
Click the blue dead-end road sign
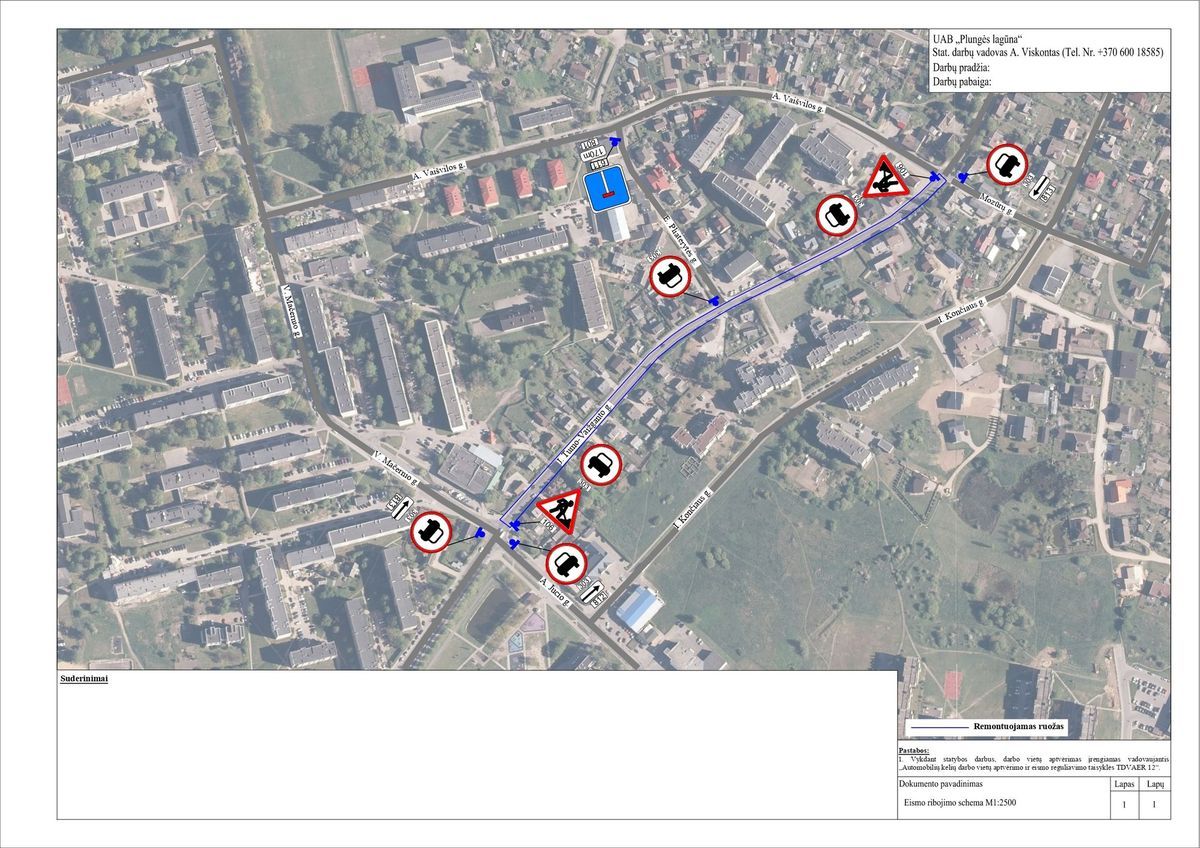(x=607, y=188)
